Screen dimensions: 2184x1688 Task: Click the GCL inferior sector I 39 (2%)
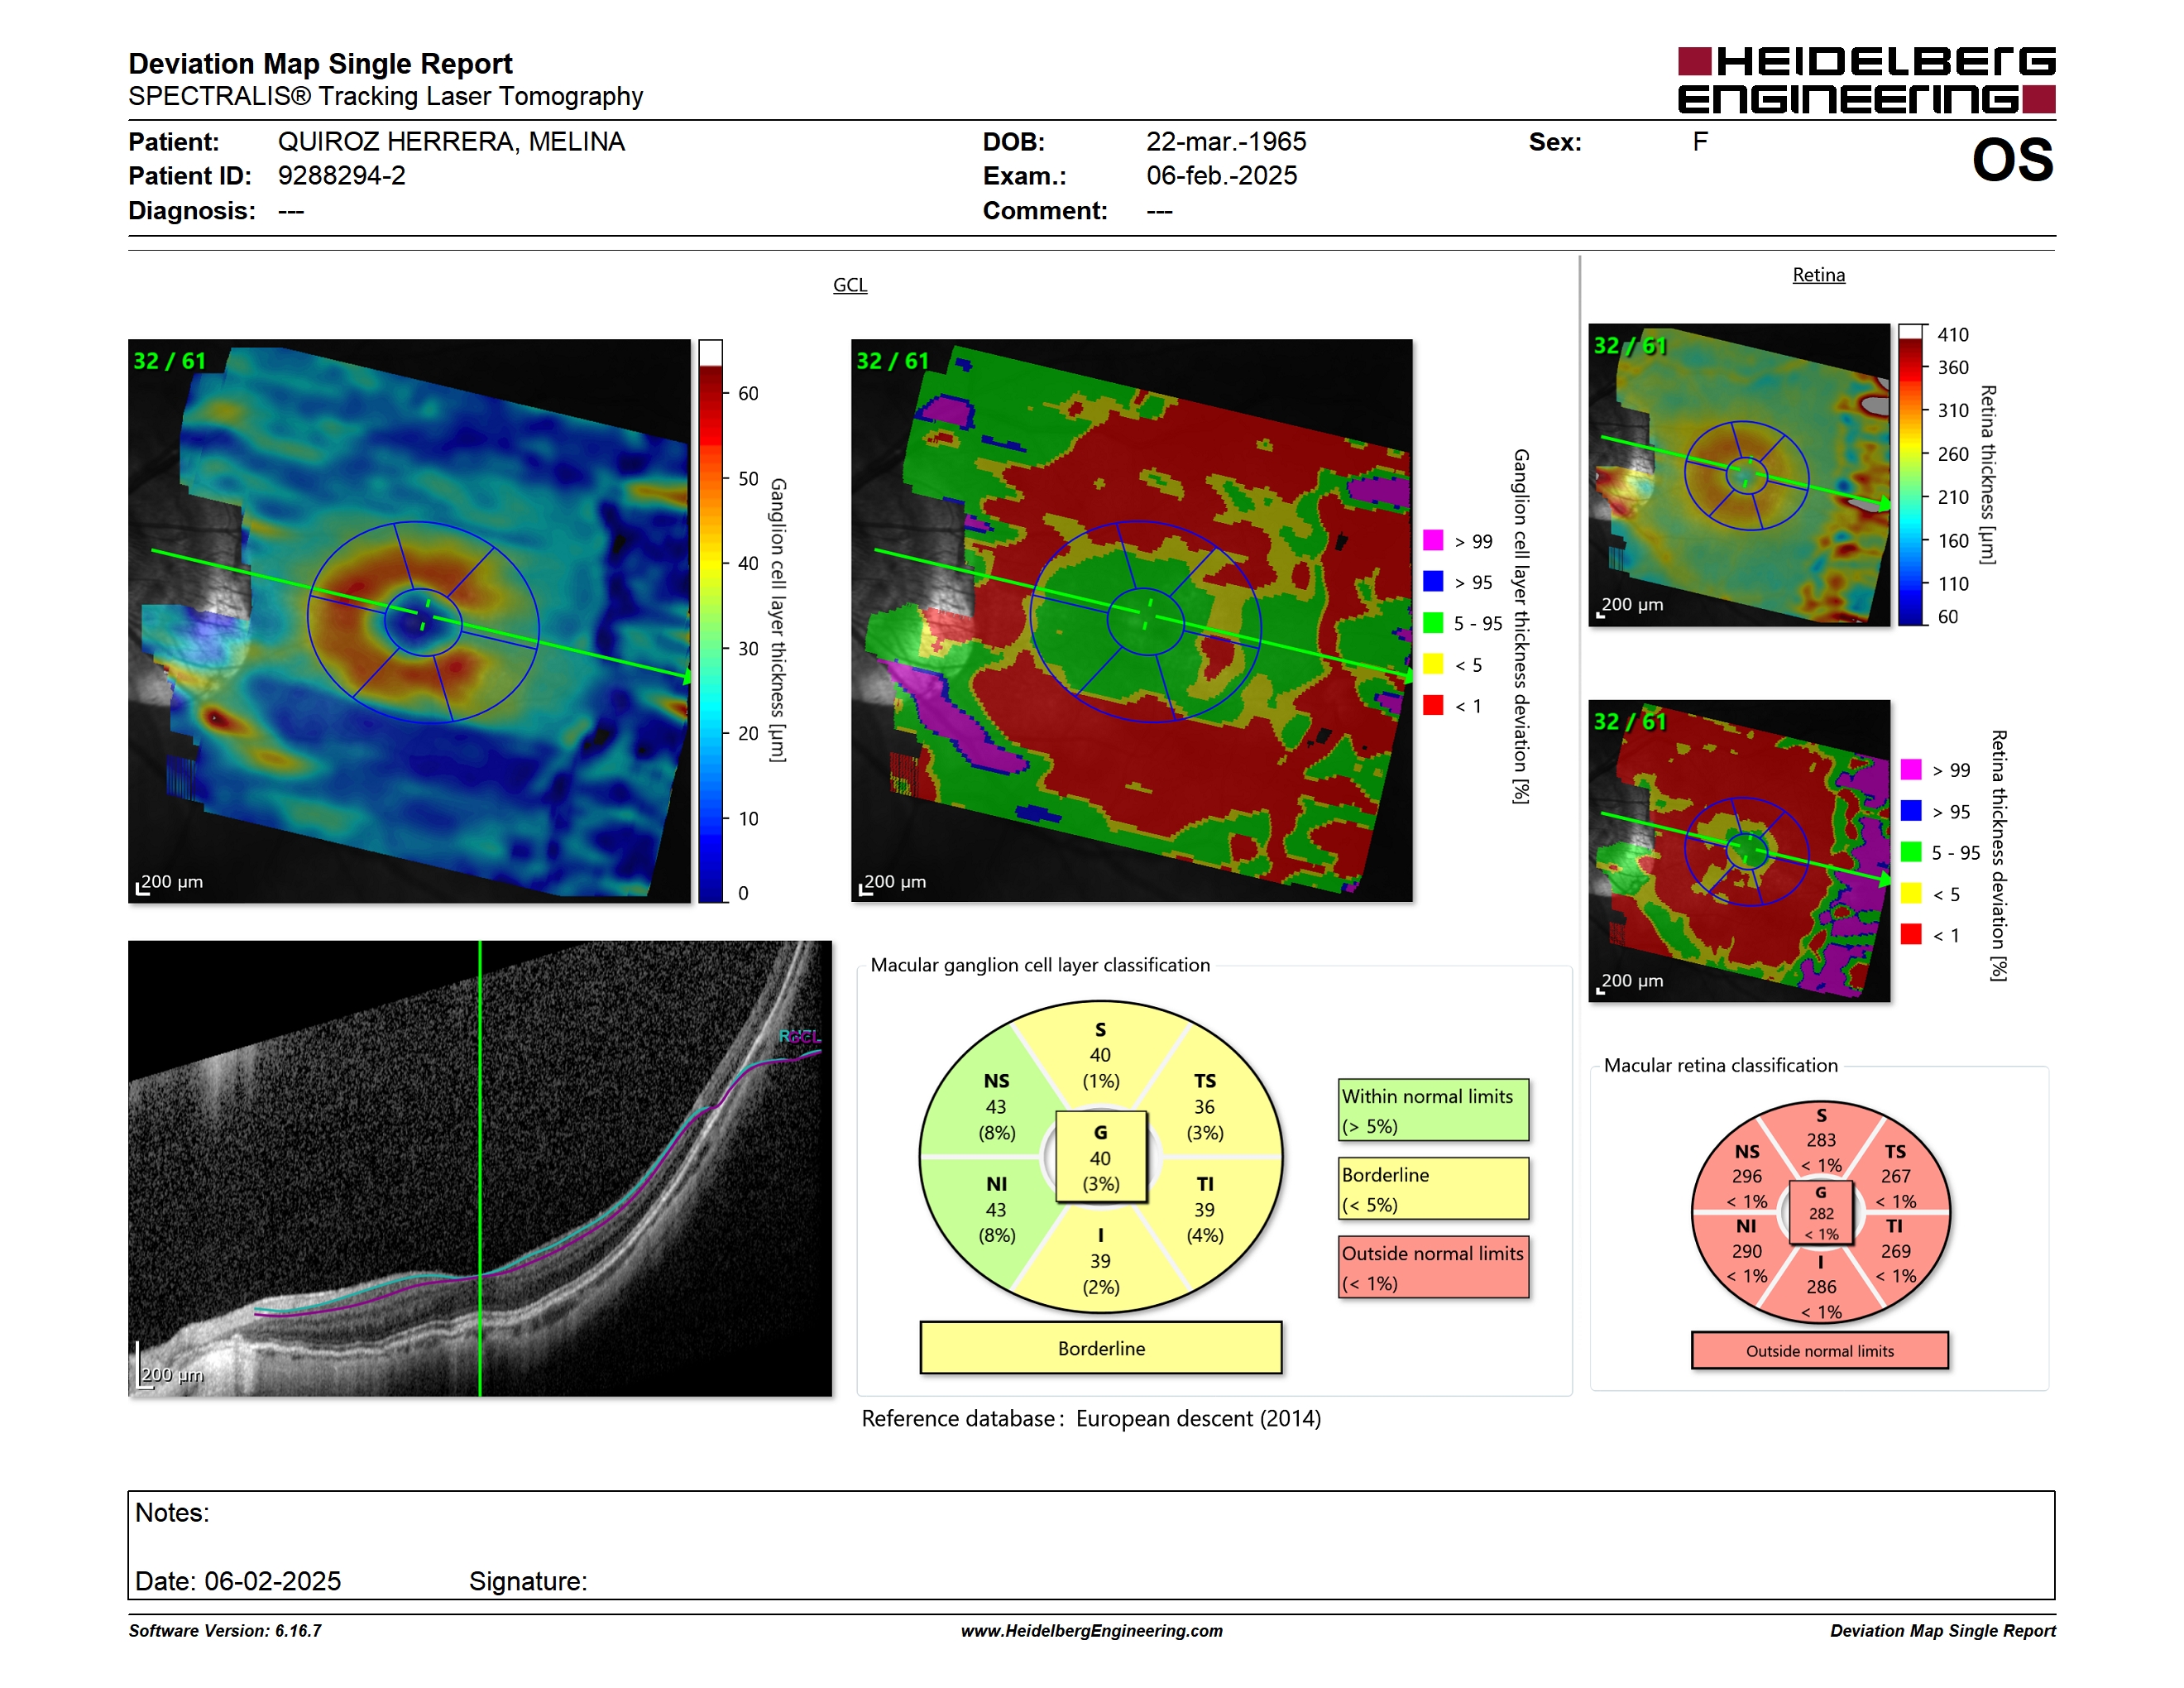pyautogui.click(x=1100, y=1261)
